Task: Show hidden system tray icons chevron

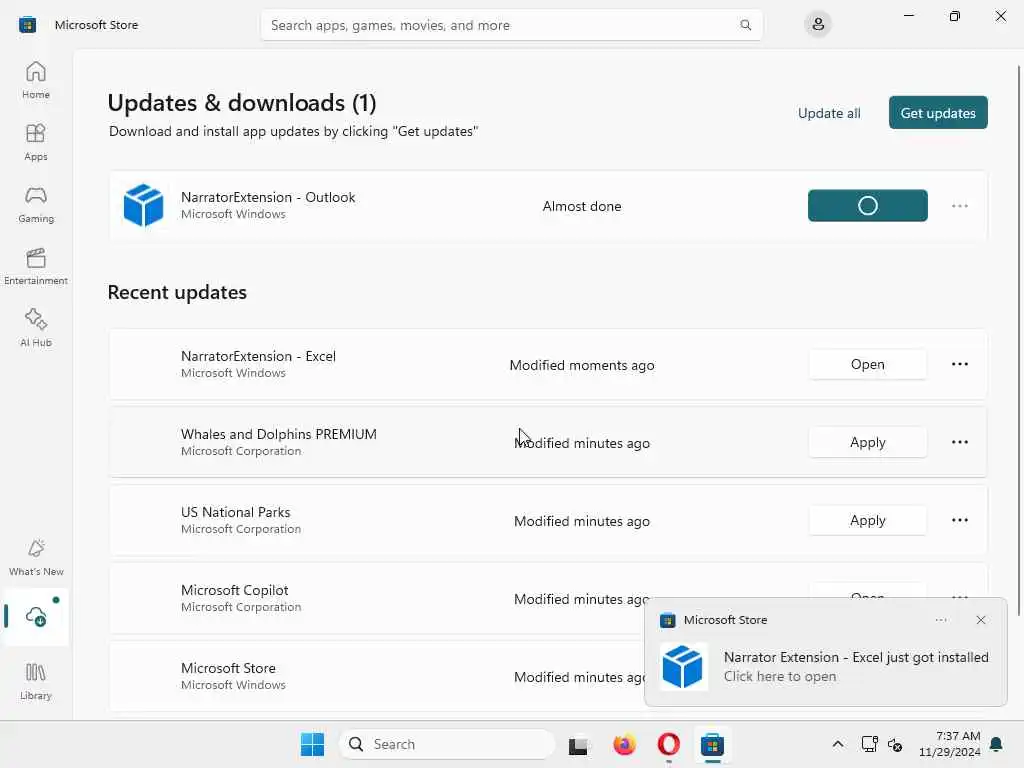Action: (838, 744)
